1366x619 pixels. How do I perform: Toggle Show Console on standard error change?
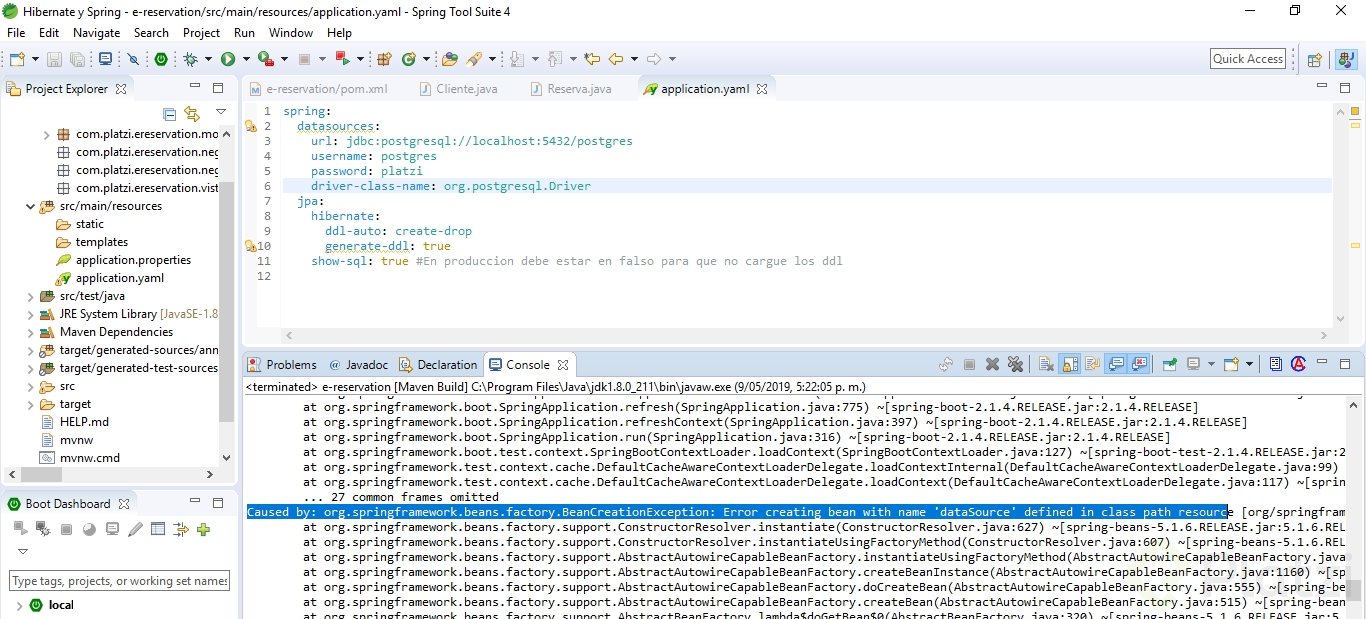tap(1139, 365)
